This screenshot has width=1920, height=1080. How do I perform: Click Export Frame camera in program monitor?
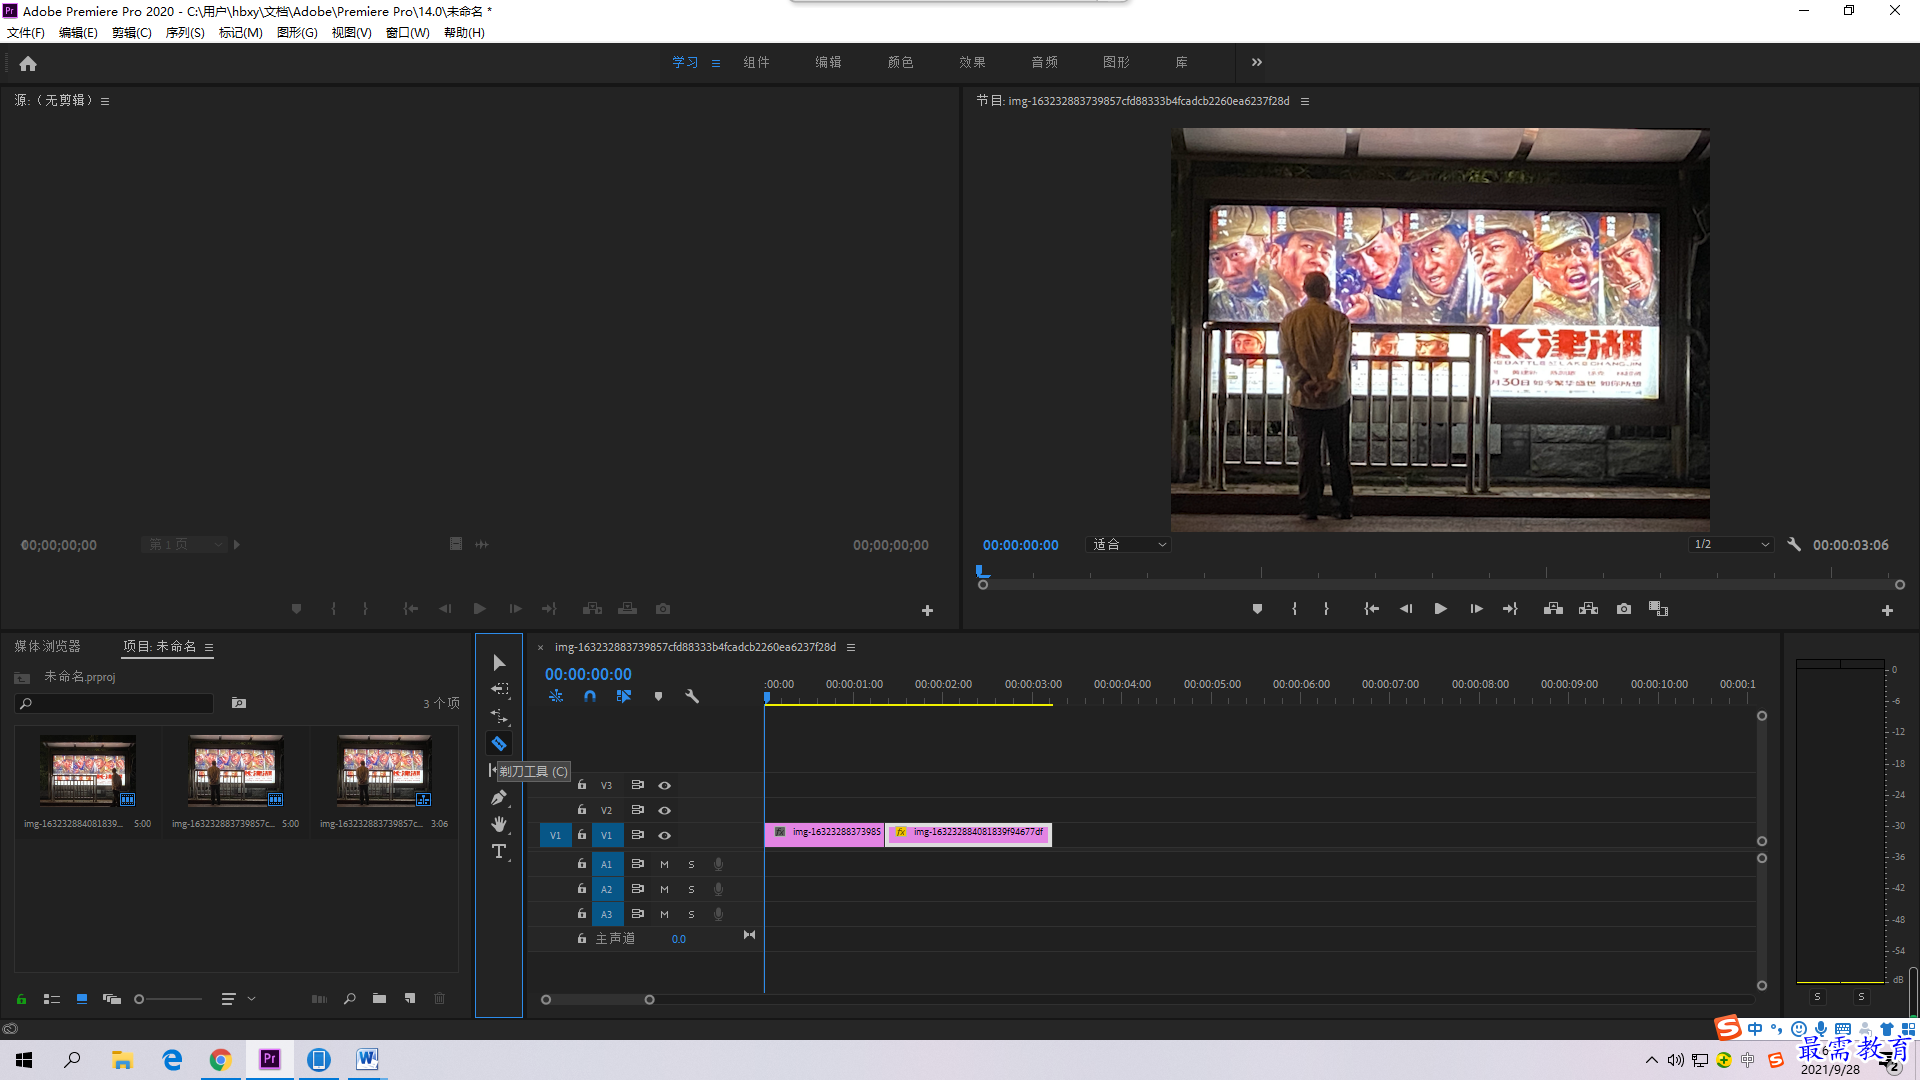pos(1624,609)
